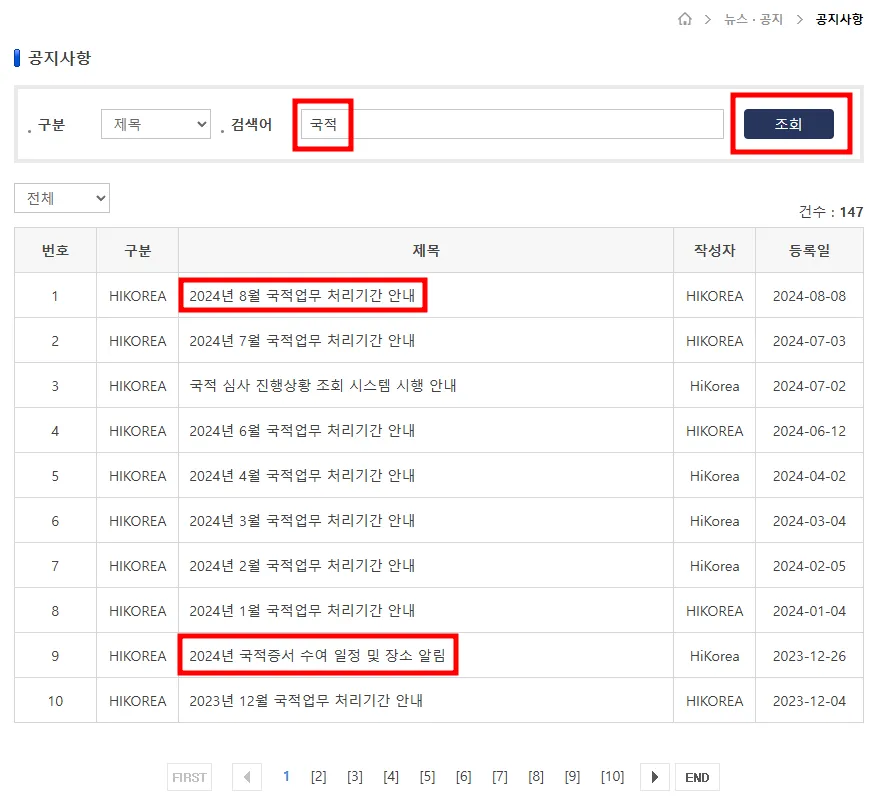Click date cell 2024-04-02
Screen dimensions: 881x807
point(809,476)
